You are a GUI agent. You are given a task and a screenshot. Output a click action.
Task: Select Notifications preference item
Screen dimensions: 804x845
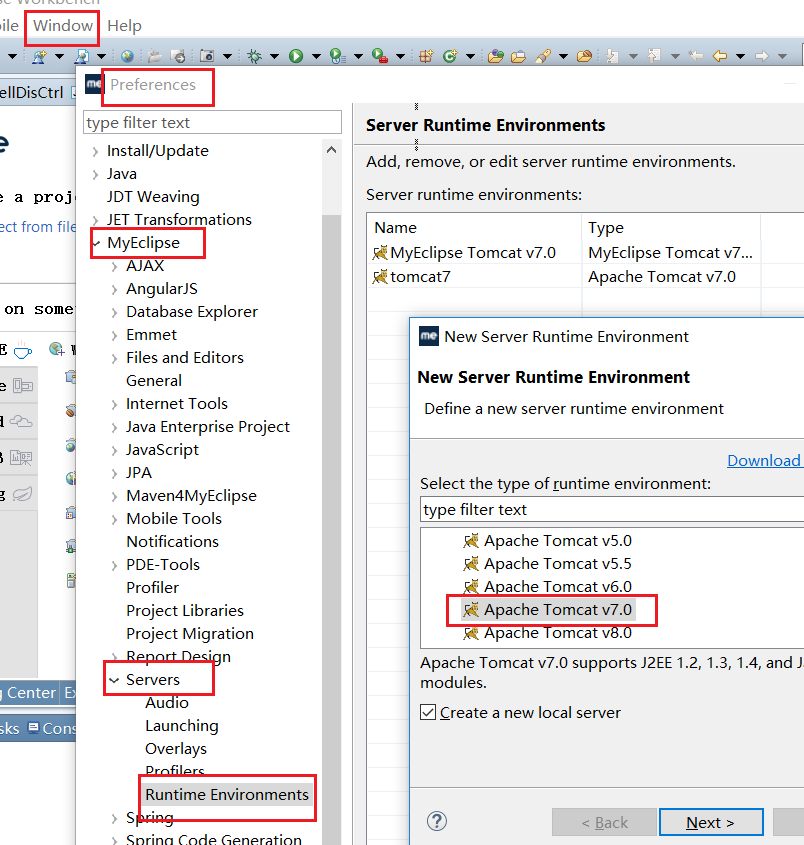pyautogui.click(x=172, y=542)
